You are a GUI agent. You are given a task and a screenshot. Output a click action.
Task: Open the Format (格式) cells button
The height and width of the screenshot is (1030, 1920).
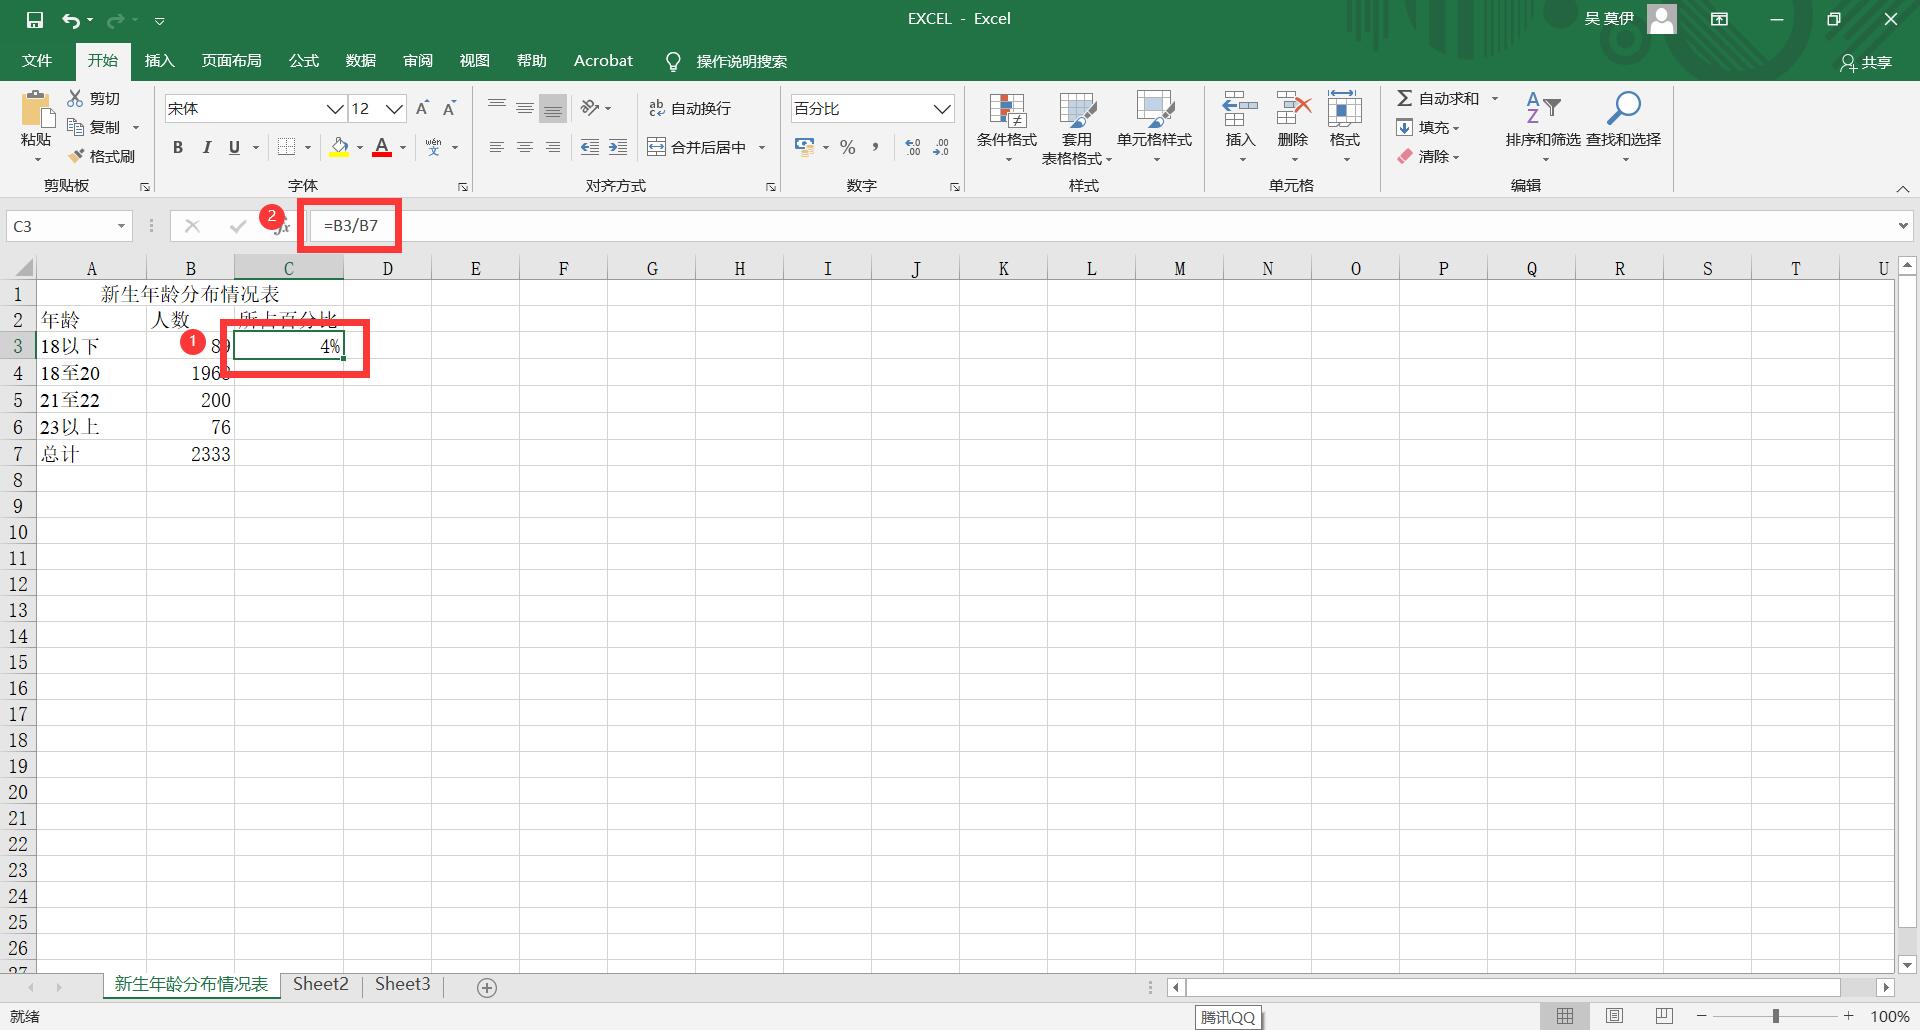pos(1345,128)
